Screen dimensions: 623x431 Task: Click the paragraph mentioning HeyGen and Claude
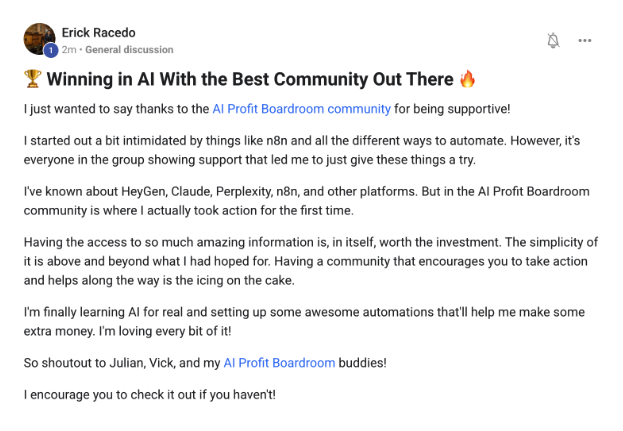[x=300, y=199]
